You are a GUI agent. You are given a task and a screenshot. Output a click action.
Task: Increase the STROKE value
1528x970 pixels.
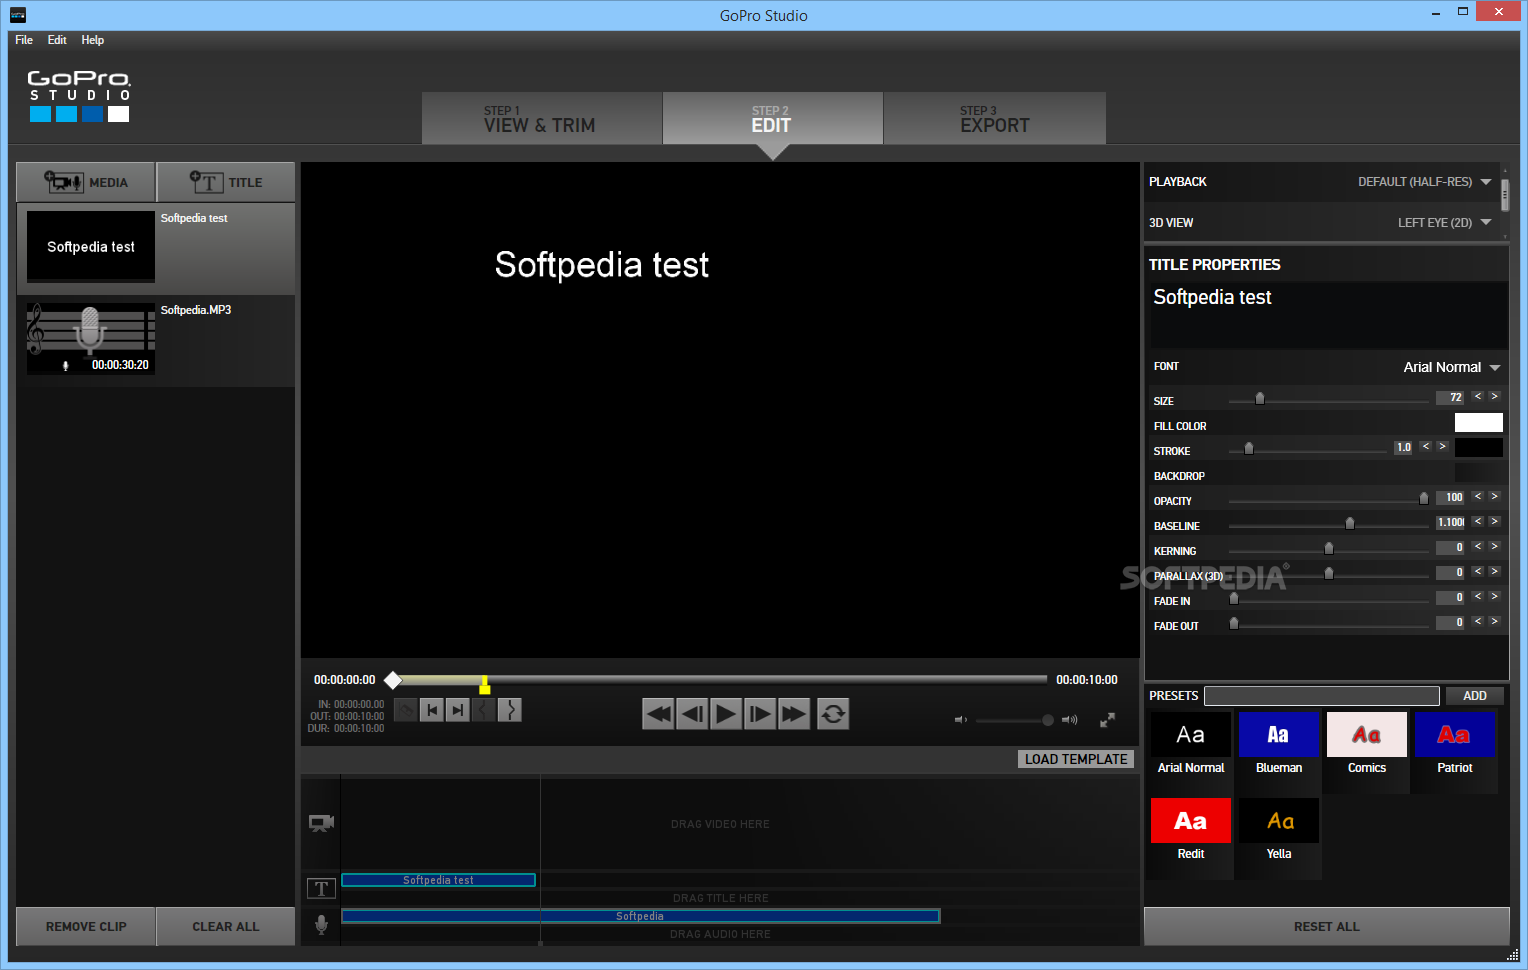point(1443,447)
